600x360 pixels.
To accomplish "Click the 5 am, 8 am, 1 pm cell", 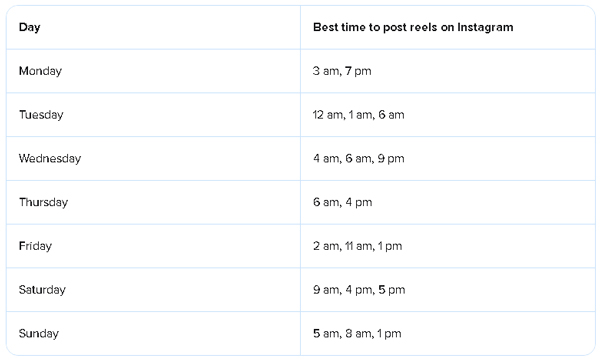I will (357, 334).
